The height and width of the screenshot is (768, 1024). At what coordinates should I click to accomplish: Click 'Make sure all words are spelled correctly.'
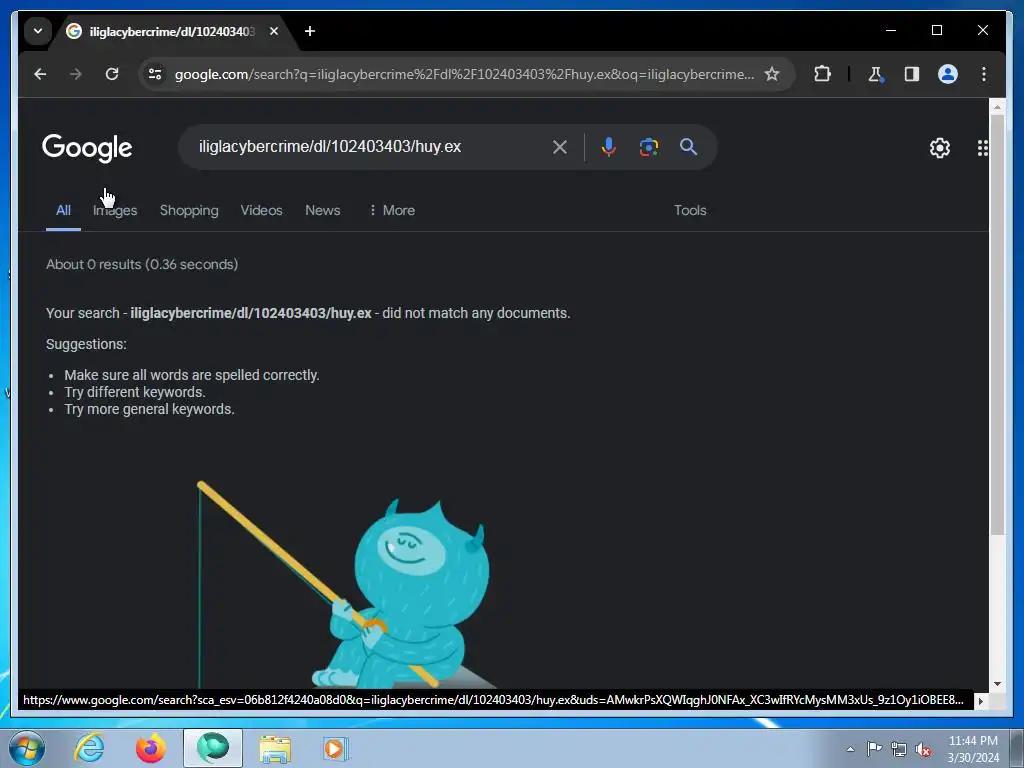pyautogui.click(x=192, y=375)
